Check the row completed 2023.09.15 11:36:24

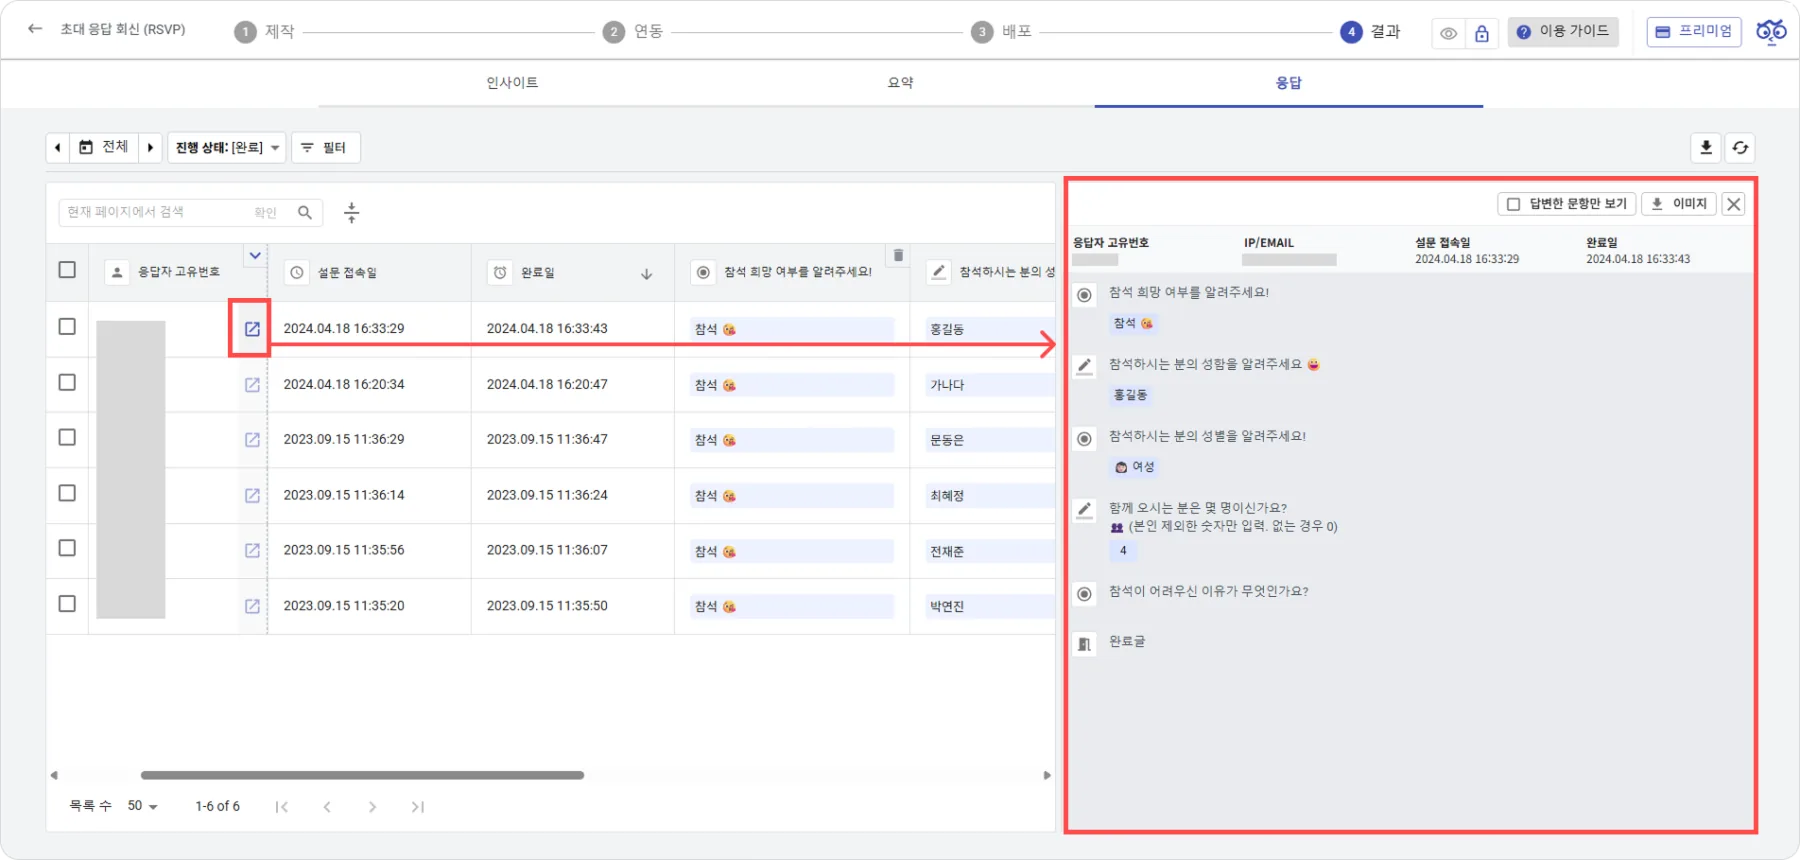click(67, 494)
